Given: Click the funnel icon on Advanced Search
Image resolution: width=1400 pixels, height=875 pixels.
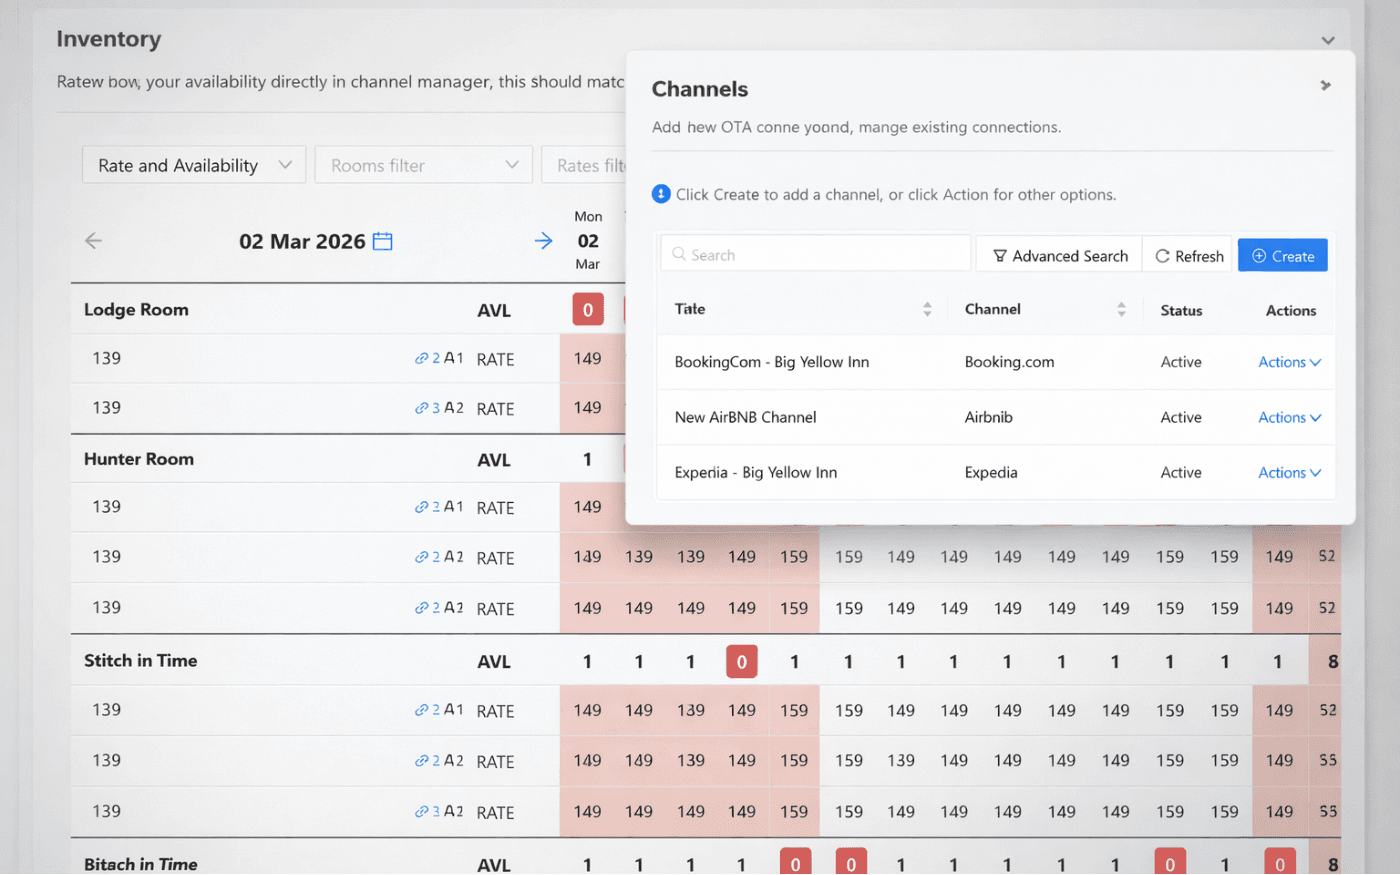Looking at the screenshot, I should (x=1002, y=255).
